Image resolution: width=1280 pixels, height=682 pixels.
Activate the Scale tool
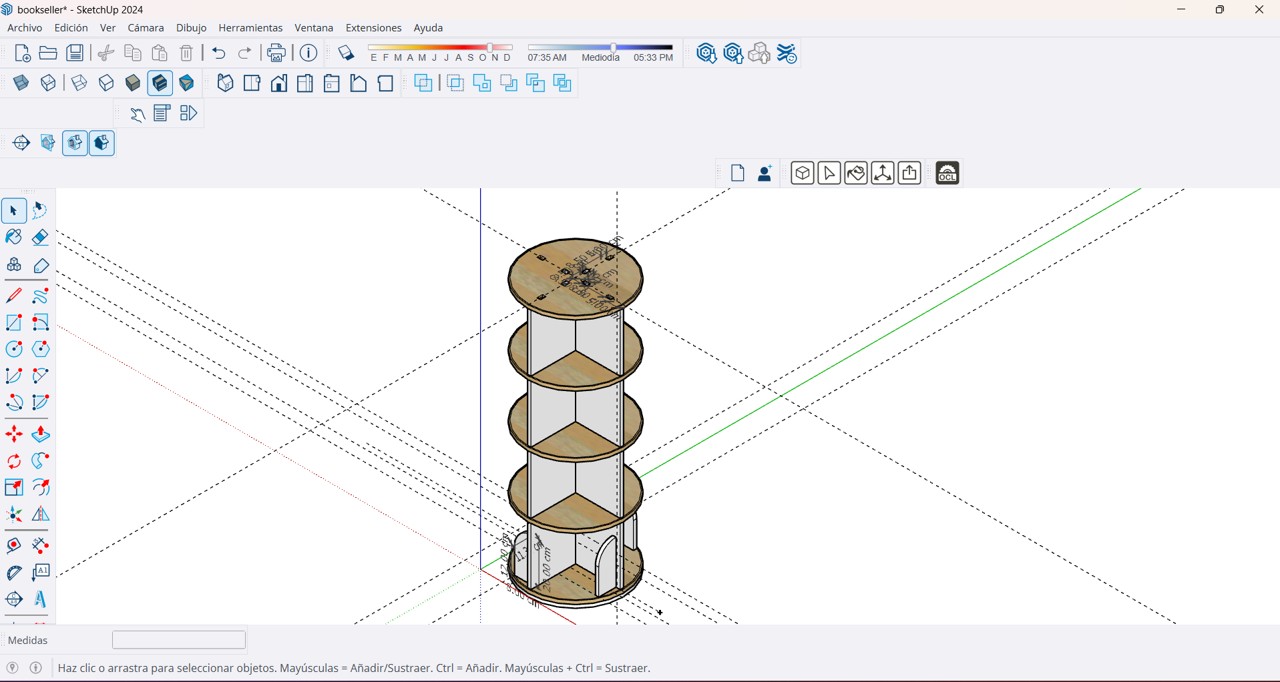pos(14,488)
